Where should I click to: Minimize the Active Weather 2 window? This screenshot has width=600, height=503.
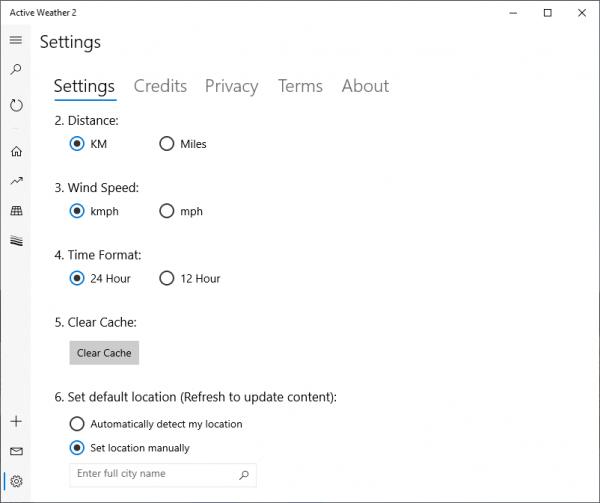(513, 13)
